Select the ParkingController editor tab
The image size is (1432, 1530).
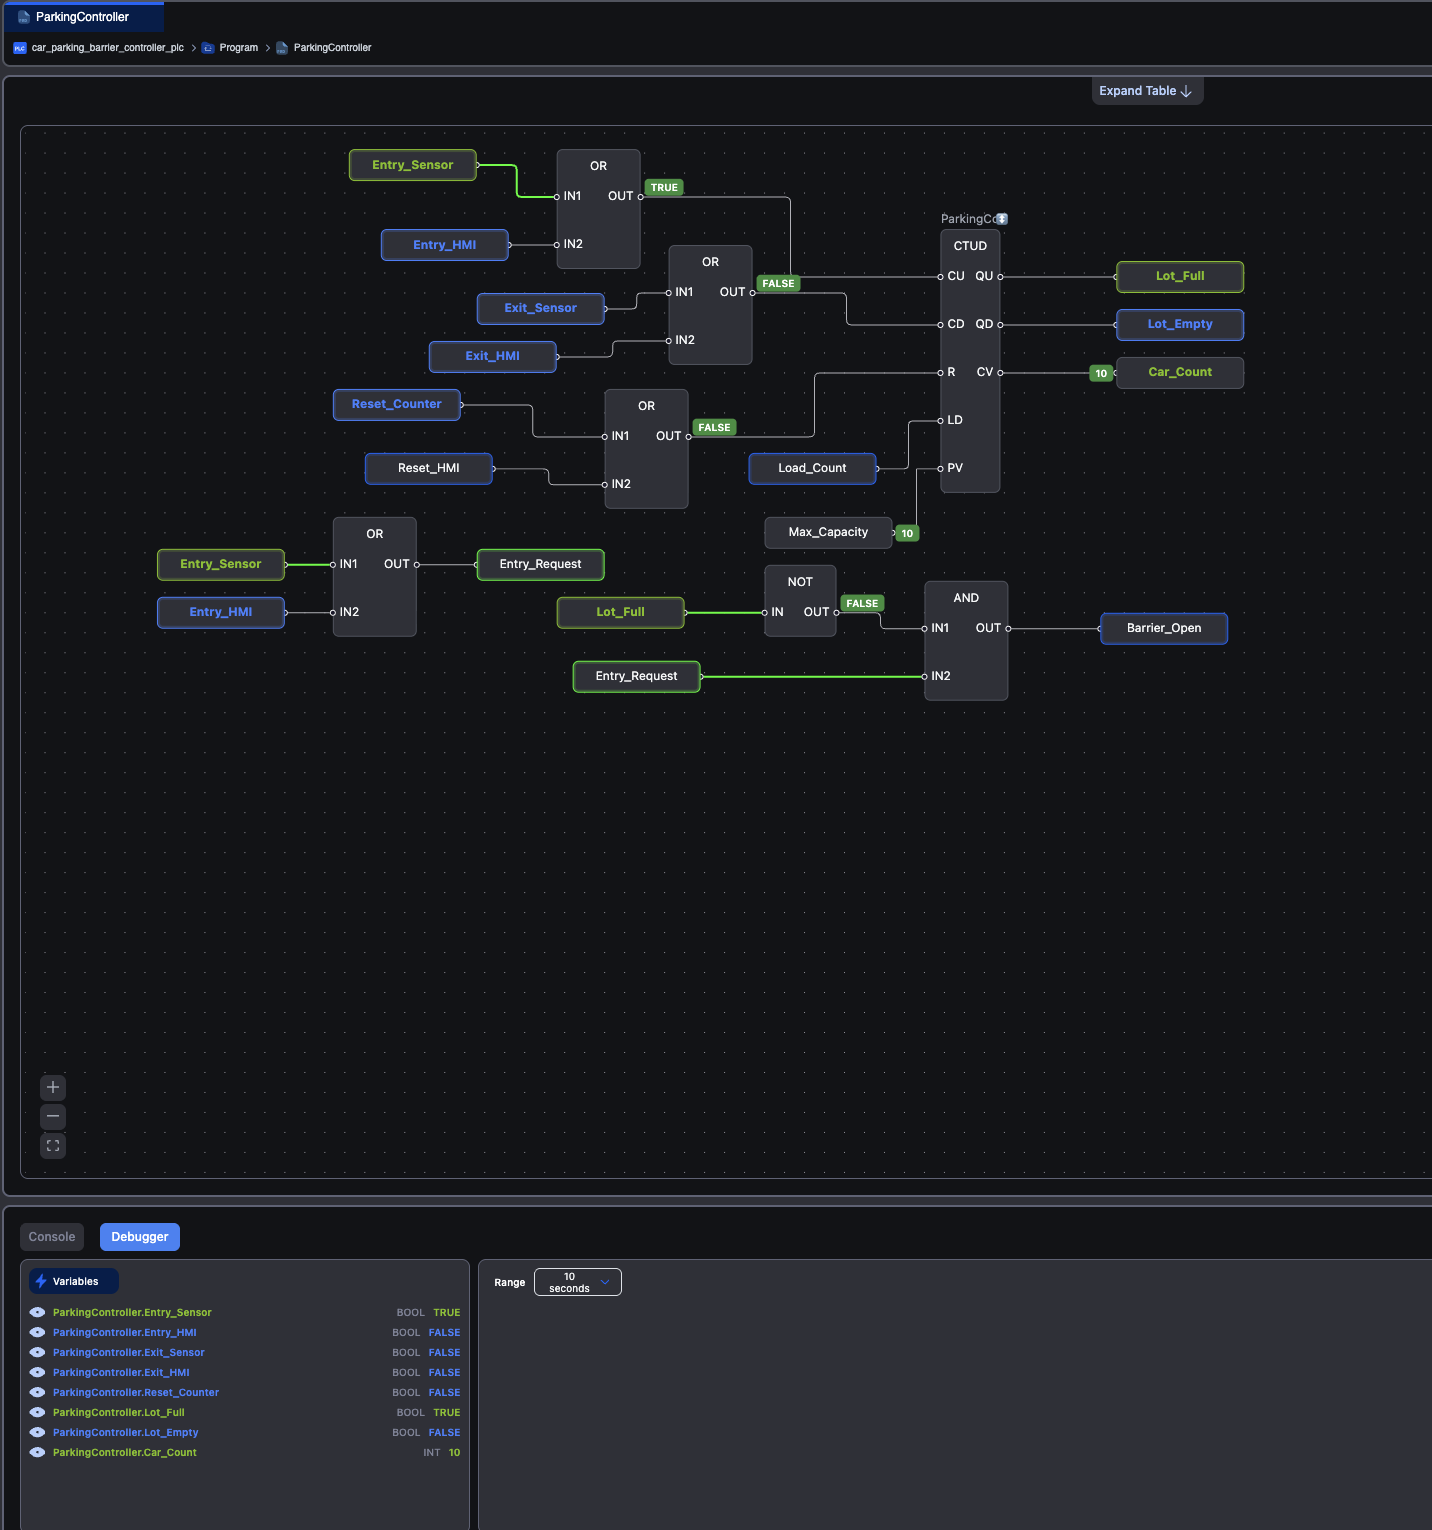click(82, 17)
